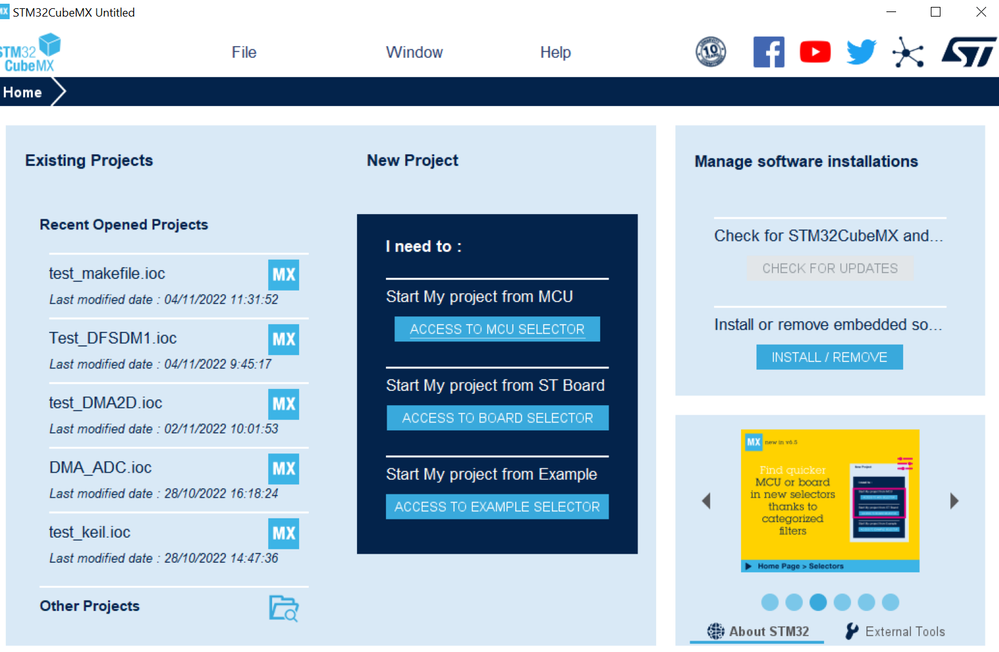
Task: Minimize the STM32CubeMX window
Action: point(891,11)
